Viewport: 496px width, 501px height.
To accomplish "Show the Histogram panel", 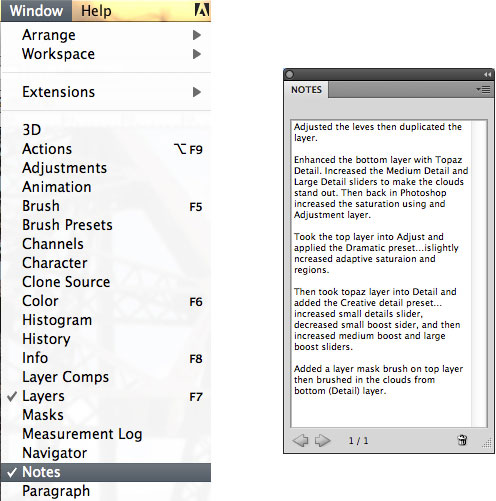I will pyautogui.click(x=106, y=320).
